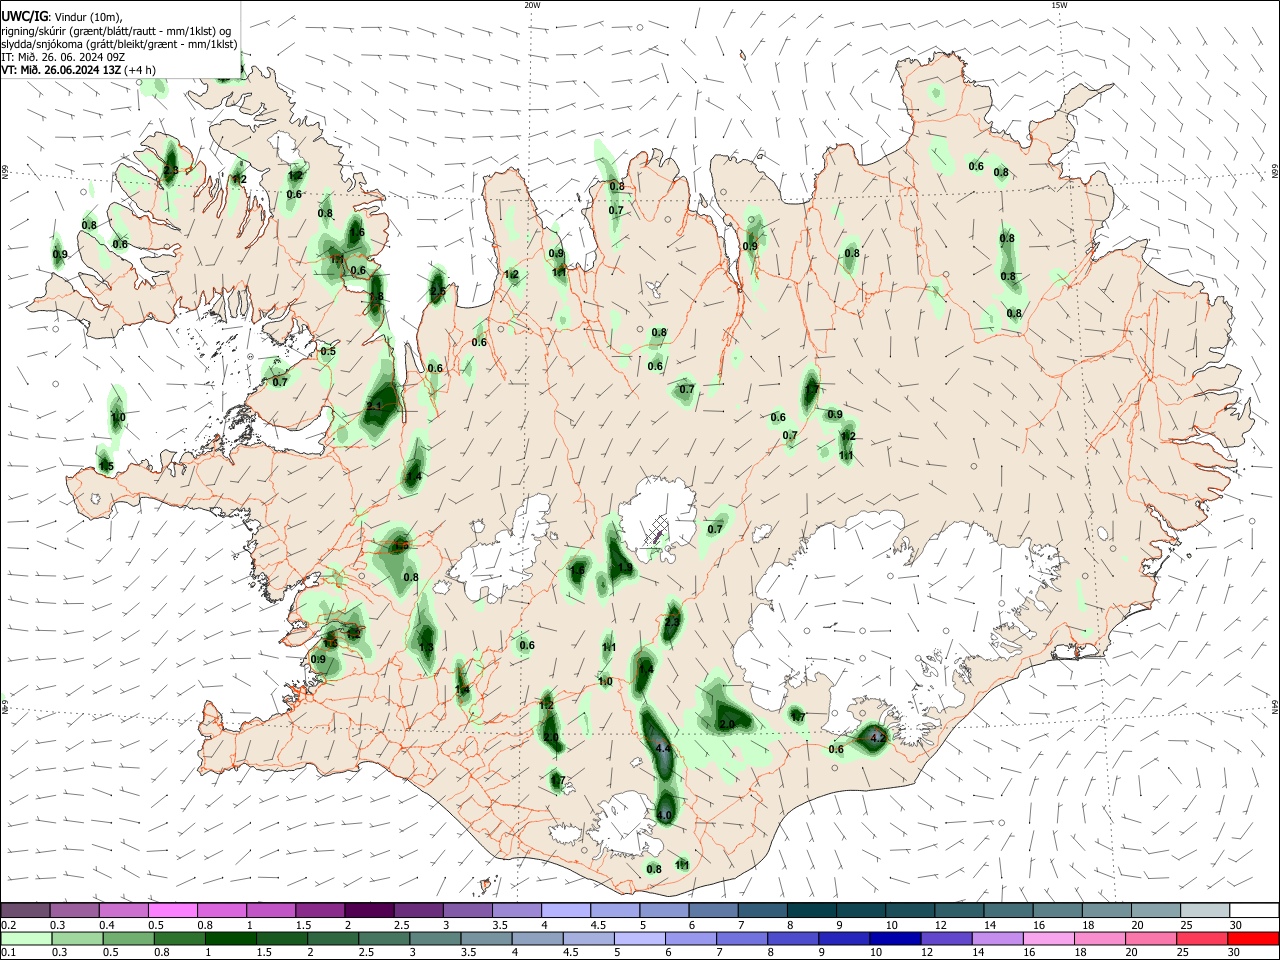Click the 'UWC/IG: Vindur (10m)' title line
Screen dimensions: 1280x960
[62, 17]
